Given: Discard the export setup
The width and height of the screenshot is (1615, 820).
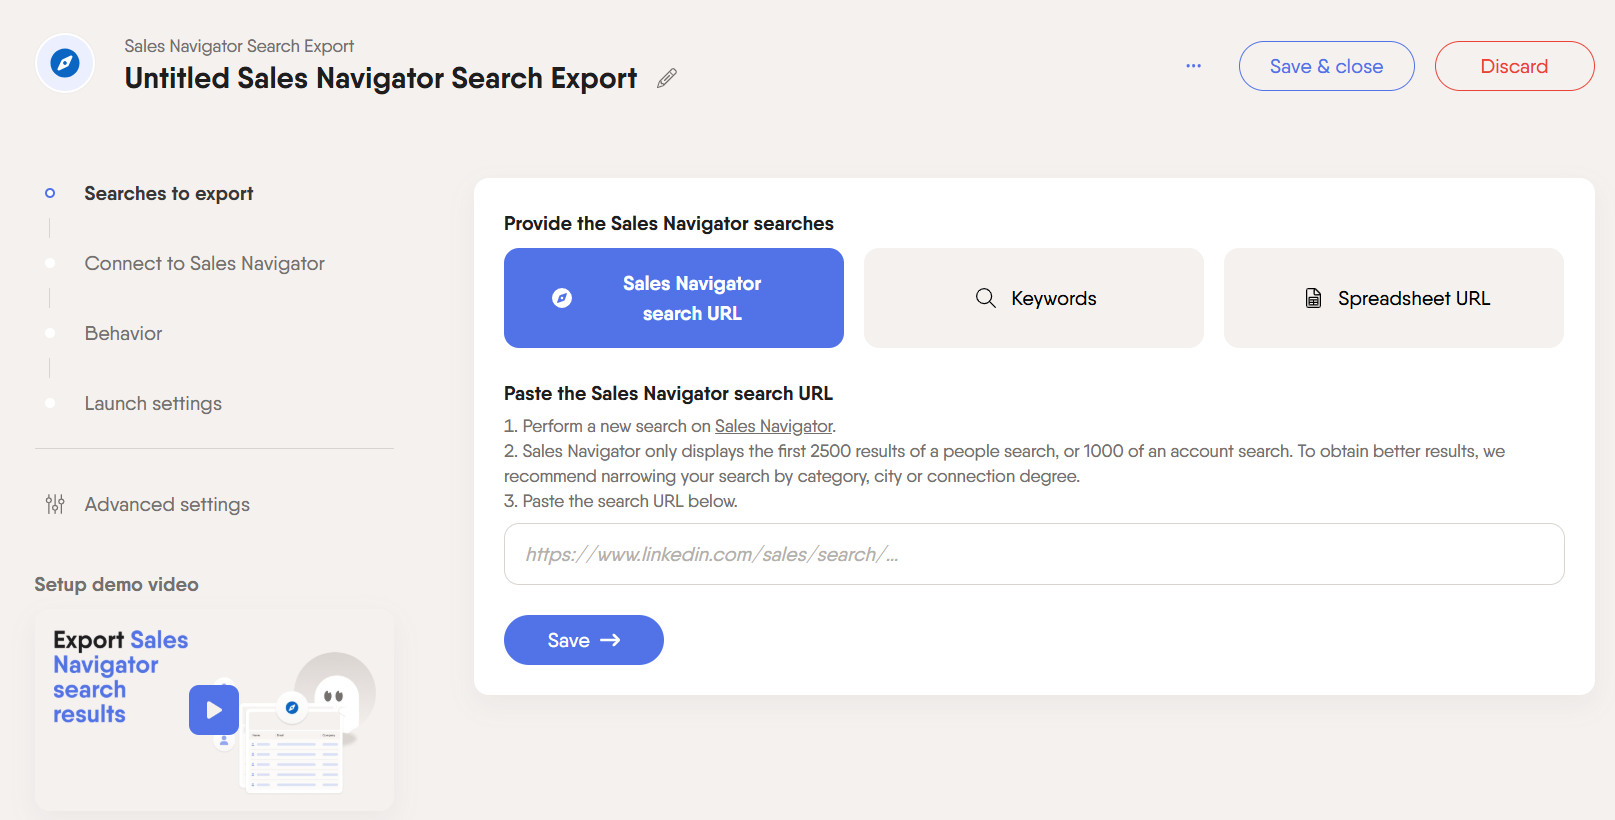Looking at the screenshot, I should (1514, 66).
